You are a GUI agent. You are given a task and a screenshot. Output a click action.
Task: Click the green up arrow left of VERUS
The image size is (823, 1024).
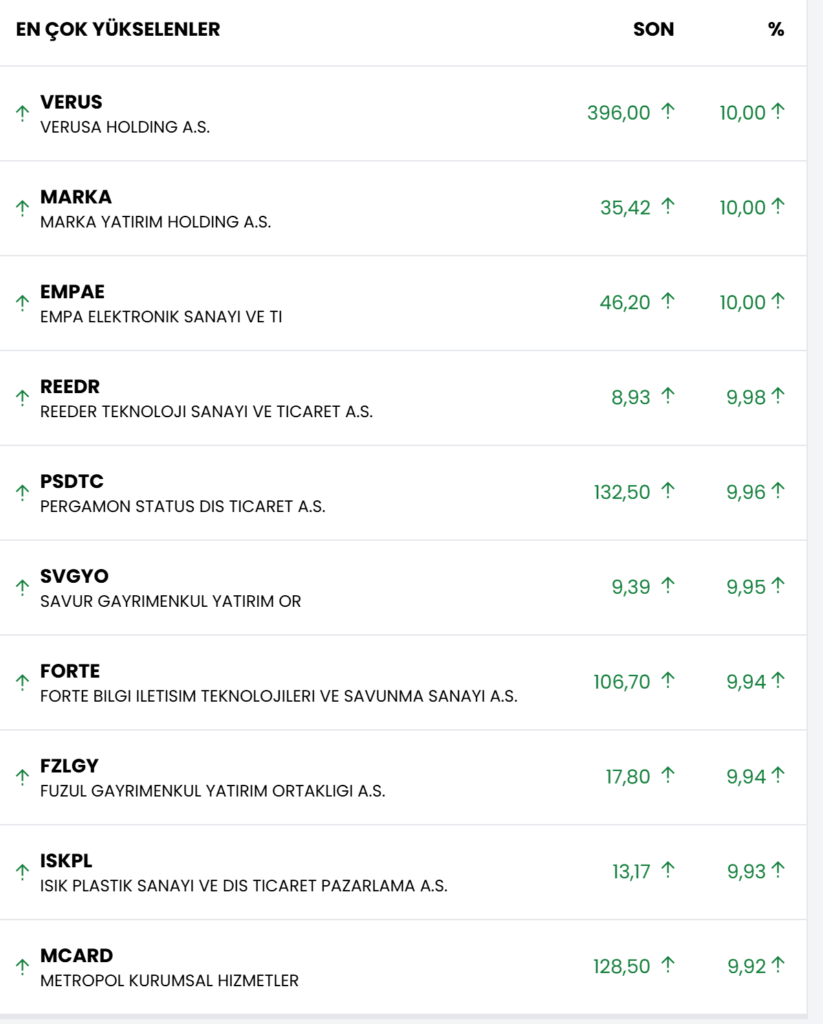[x=22, y=114]
